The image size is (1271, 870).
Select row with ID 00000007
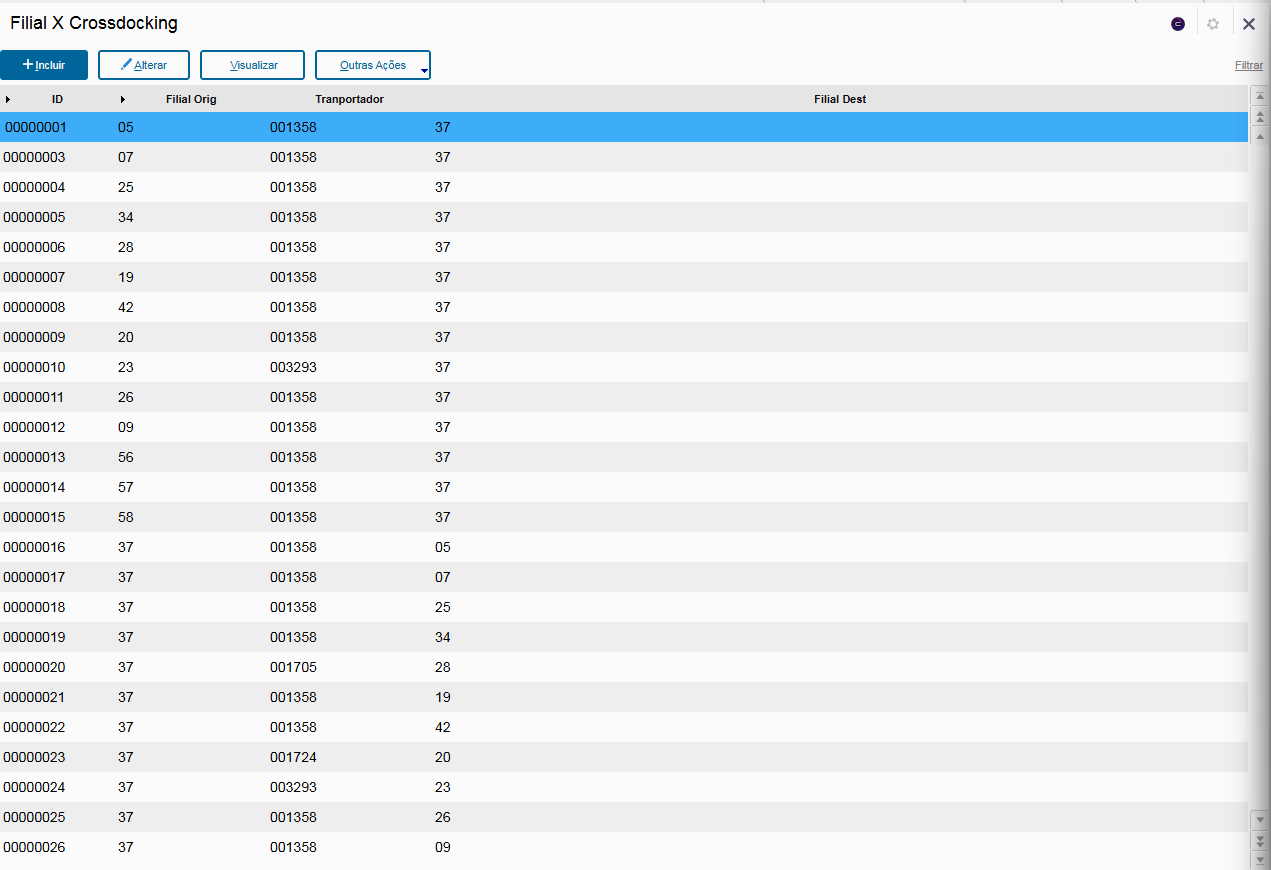pos(624,277)
